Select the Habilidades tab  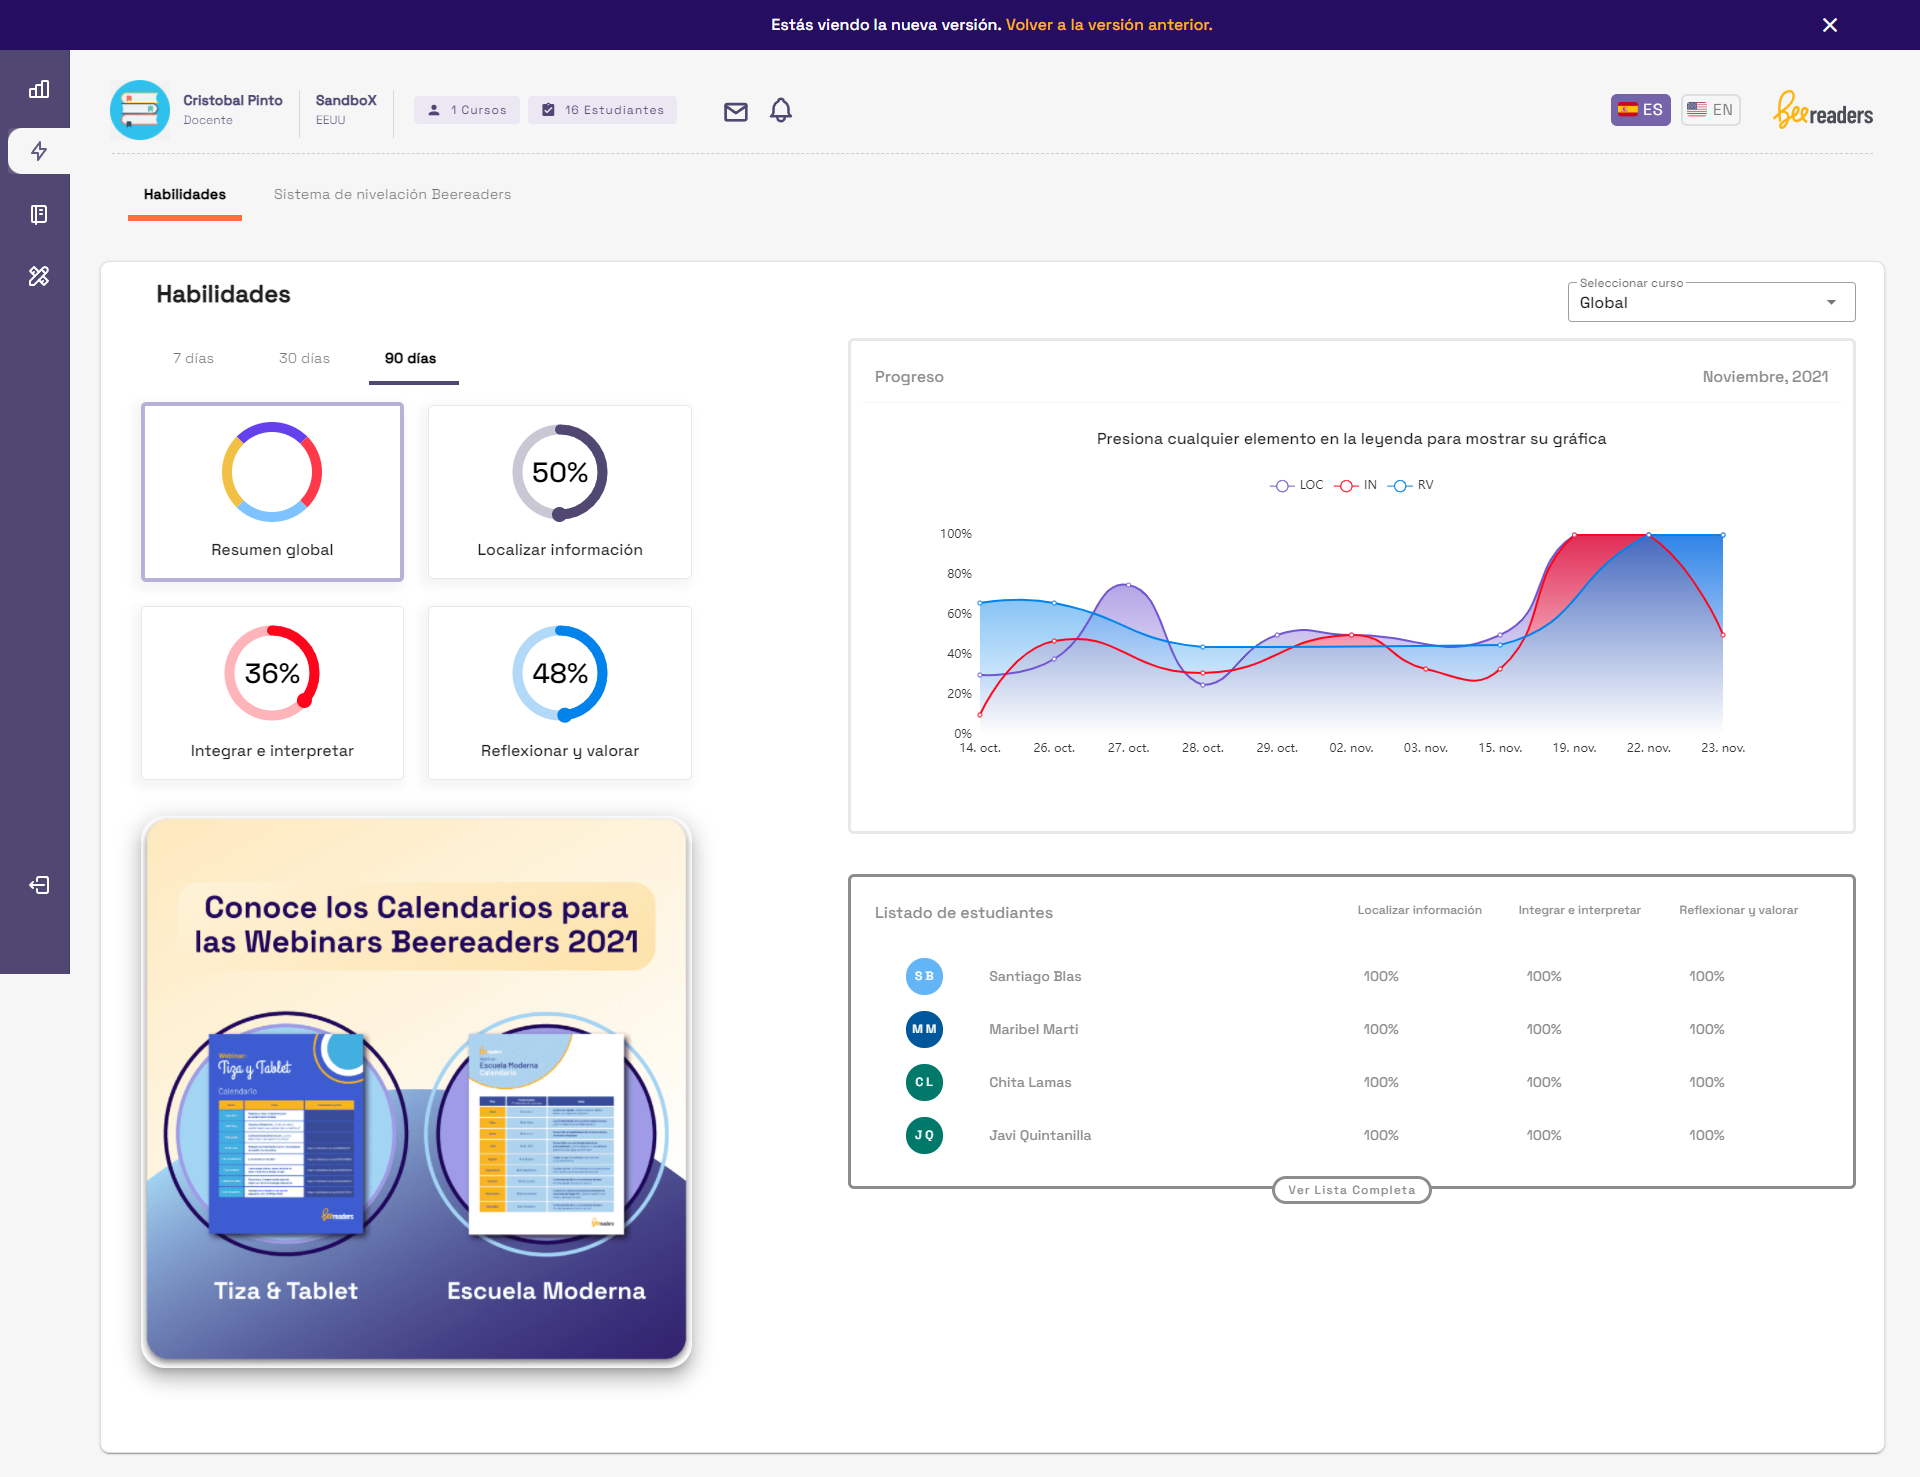[185, 194]
